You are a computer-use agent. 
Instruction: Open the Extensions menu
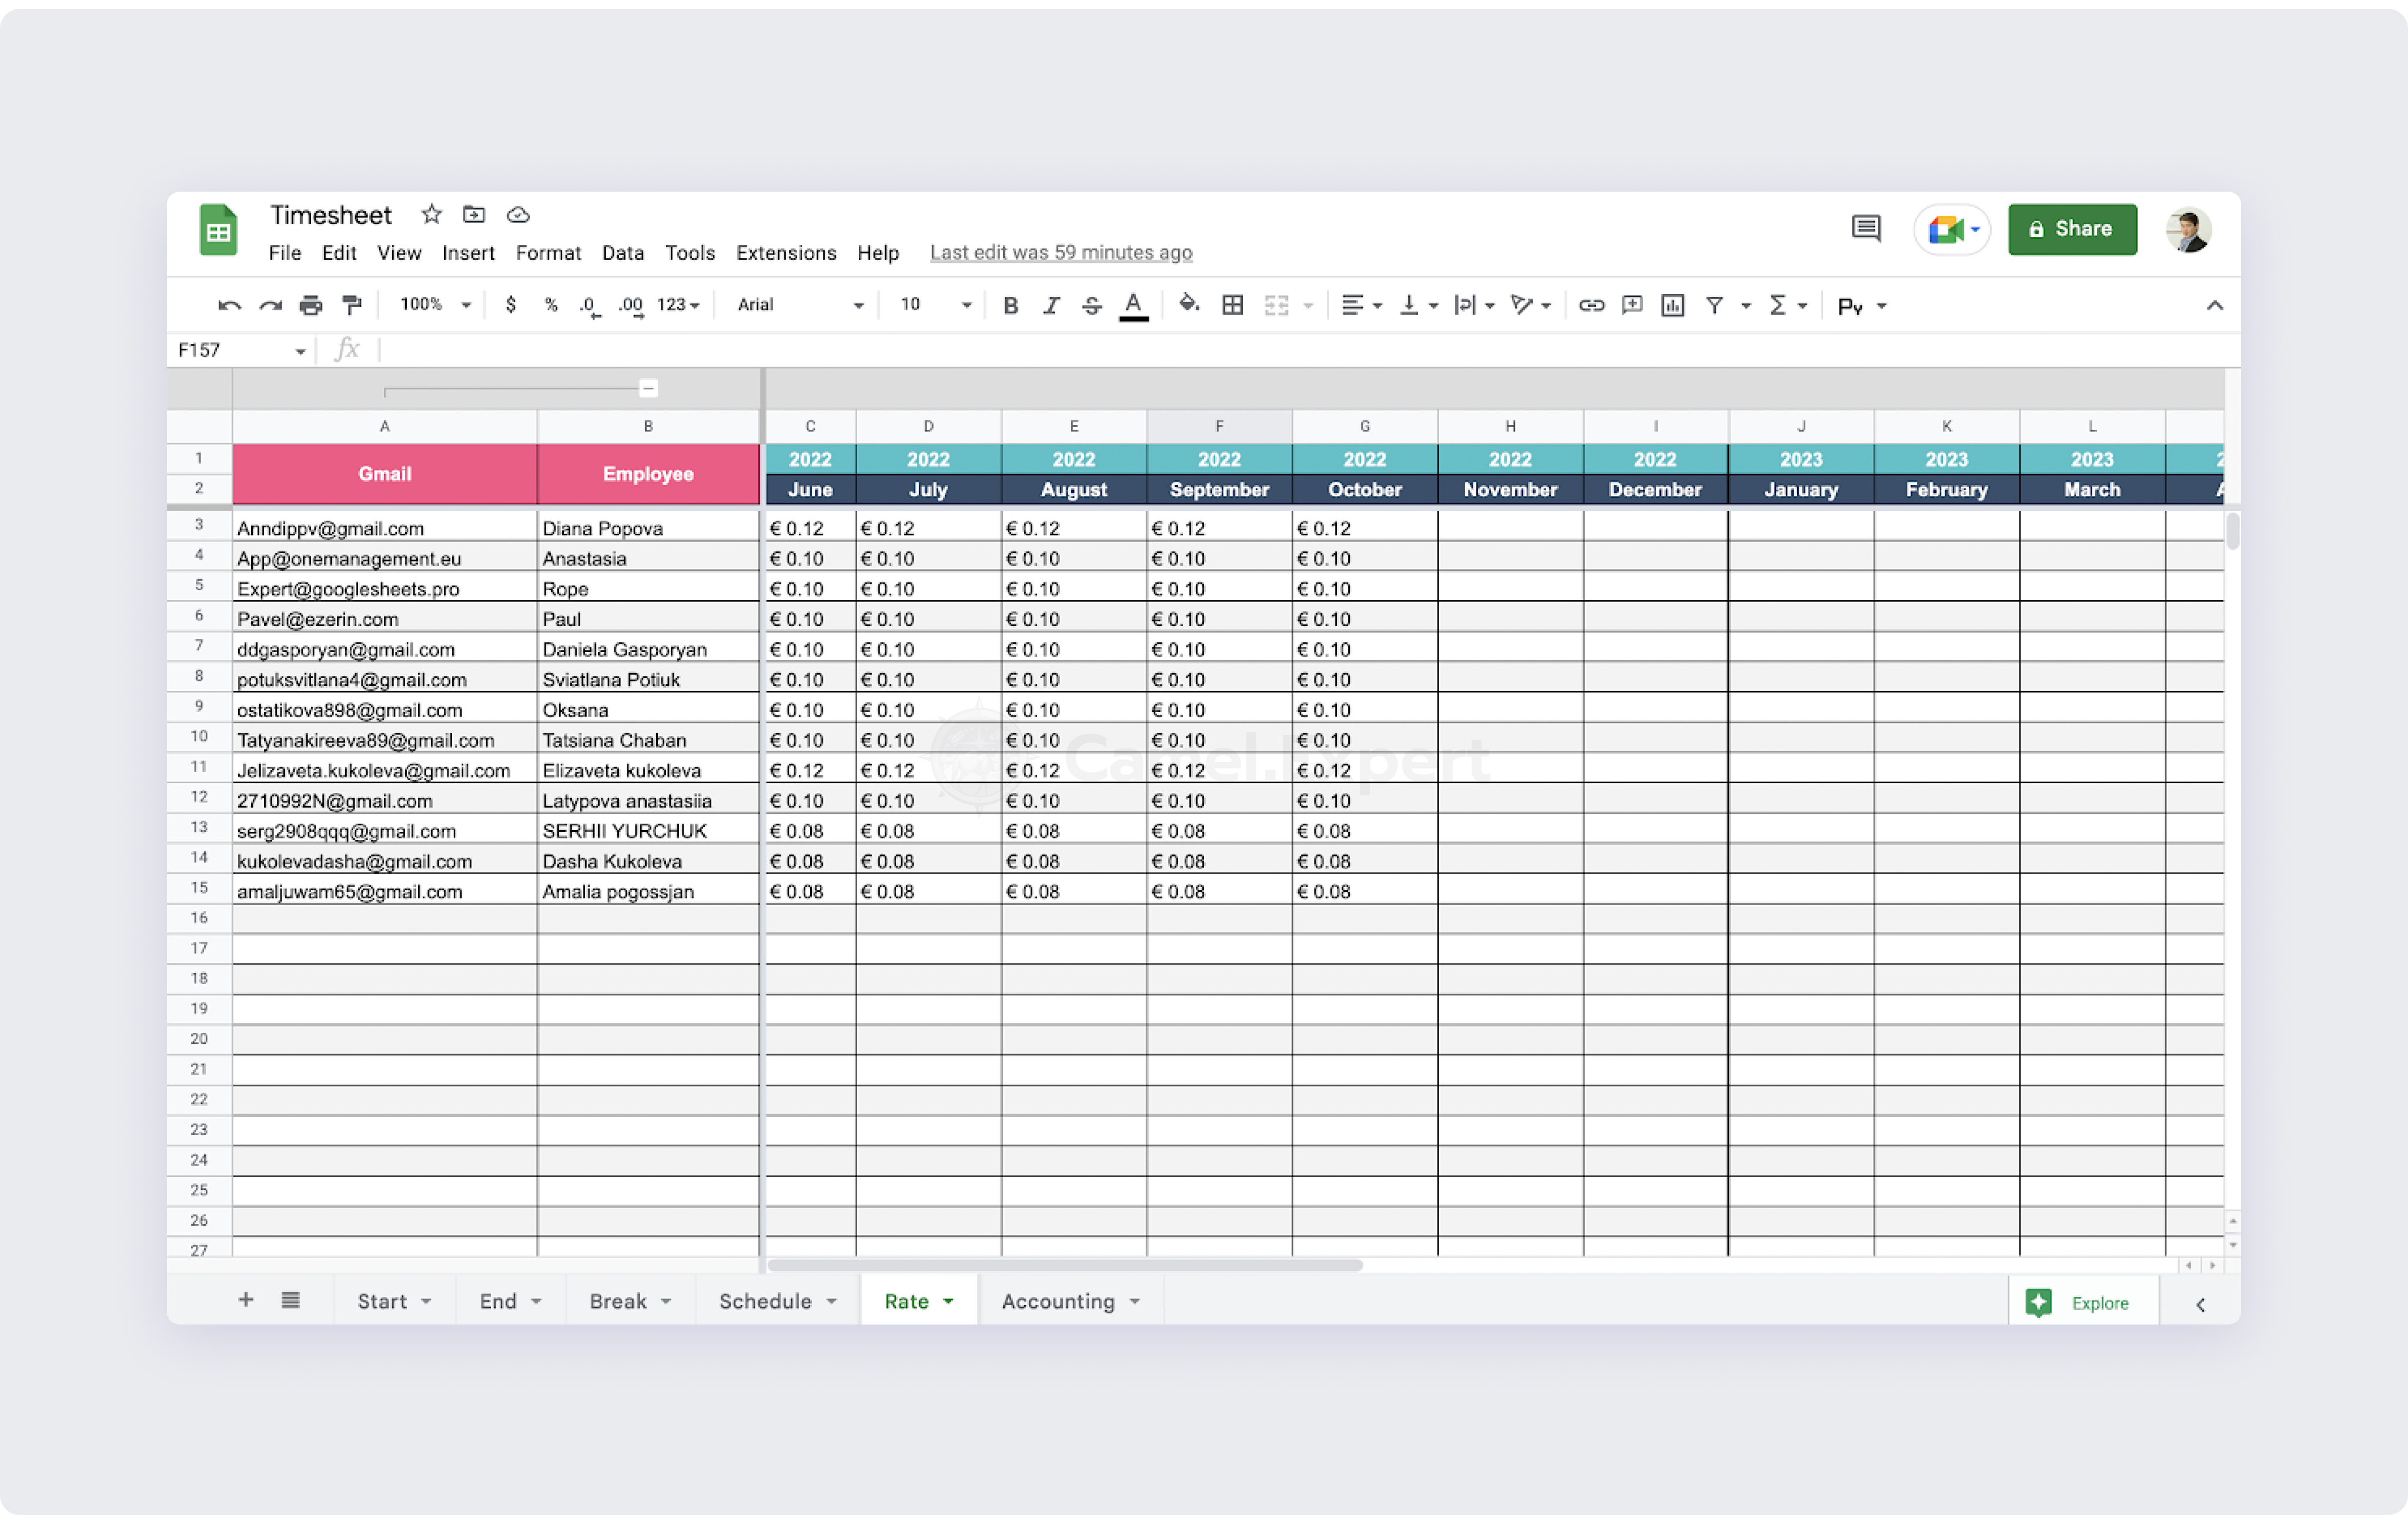click(785, 253)
